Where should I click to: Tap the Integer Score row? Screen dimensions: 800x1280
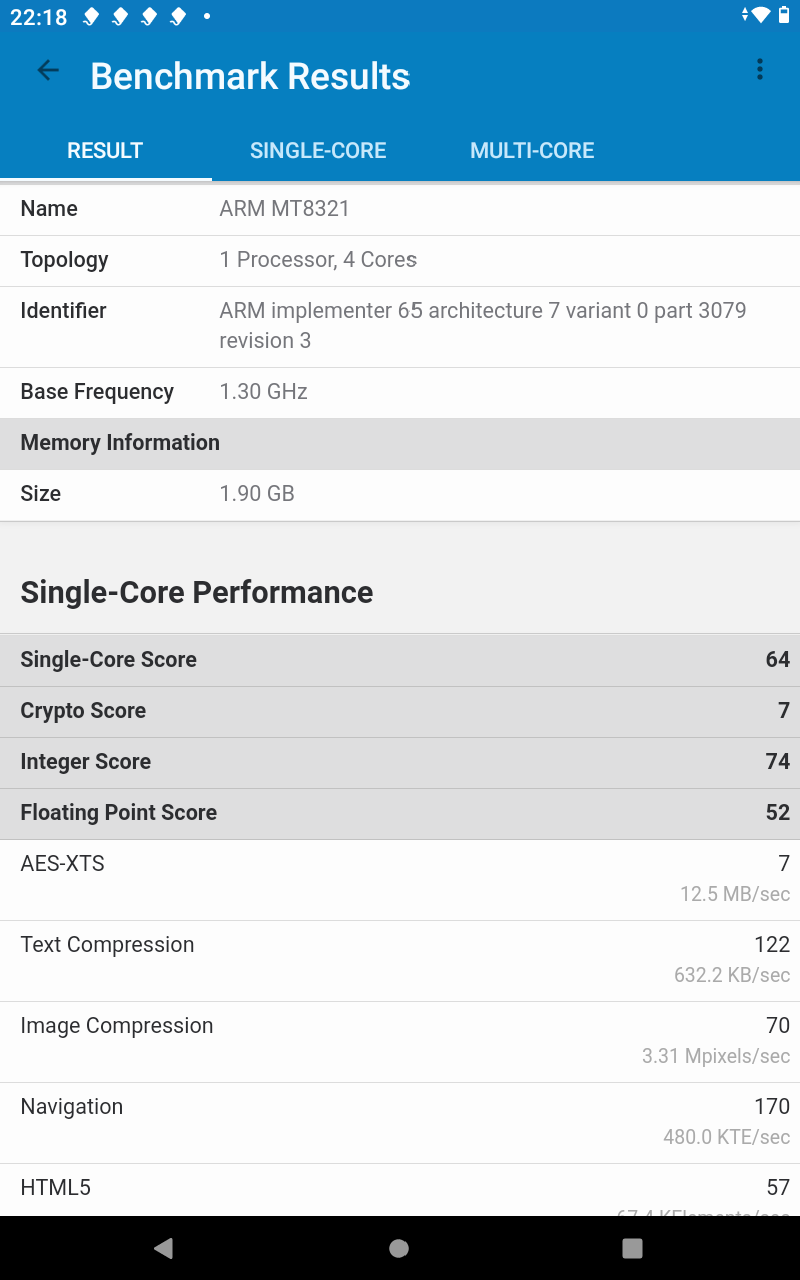tap(400, 762)
